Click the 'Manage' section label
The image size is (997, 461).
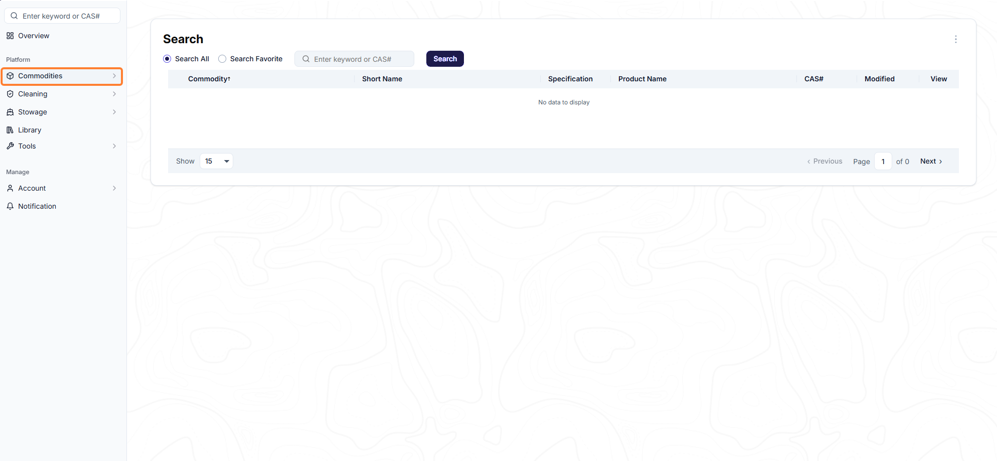(18, 172)
